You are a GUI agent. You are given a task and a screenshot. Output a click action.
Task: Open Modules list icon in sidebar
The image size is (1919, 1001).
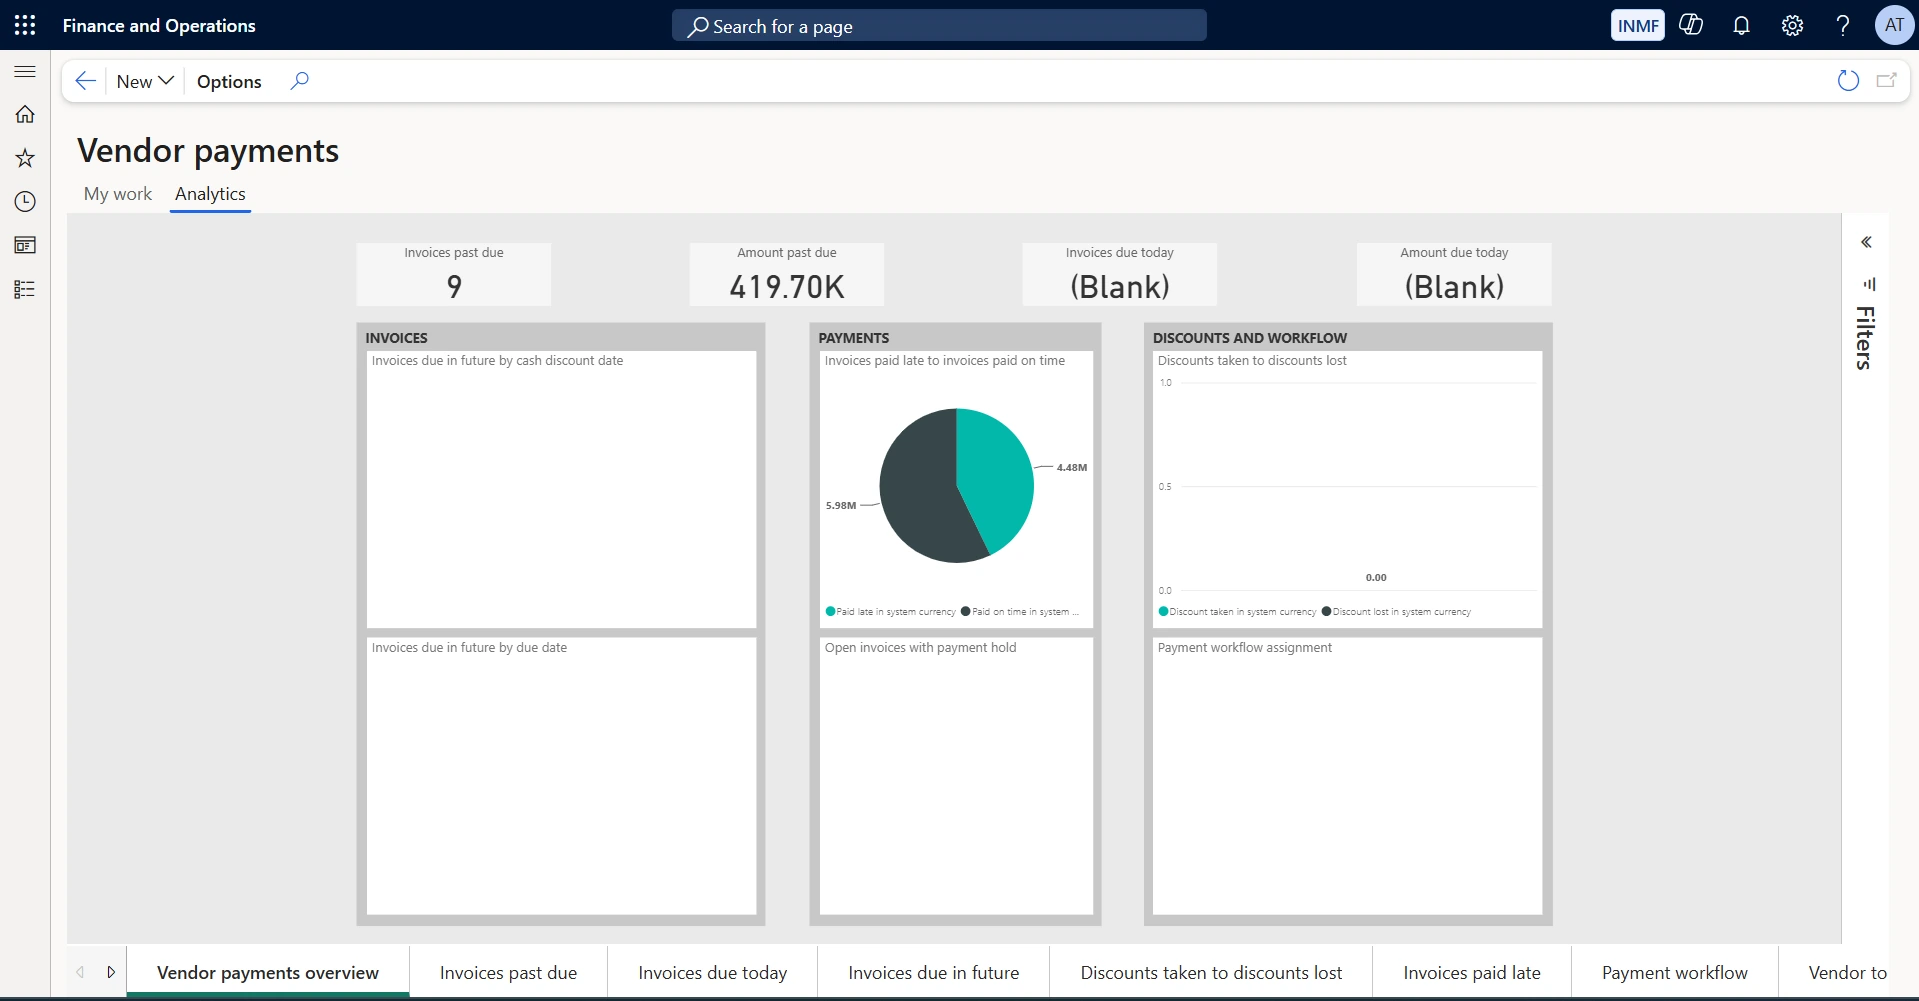25,289
